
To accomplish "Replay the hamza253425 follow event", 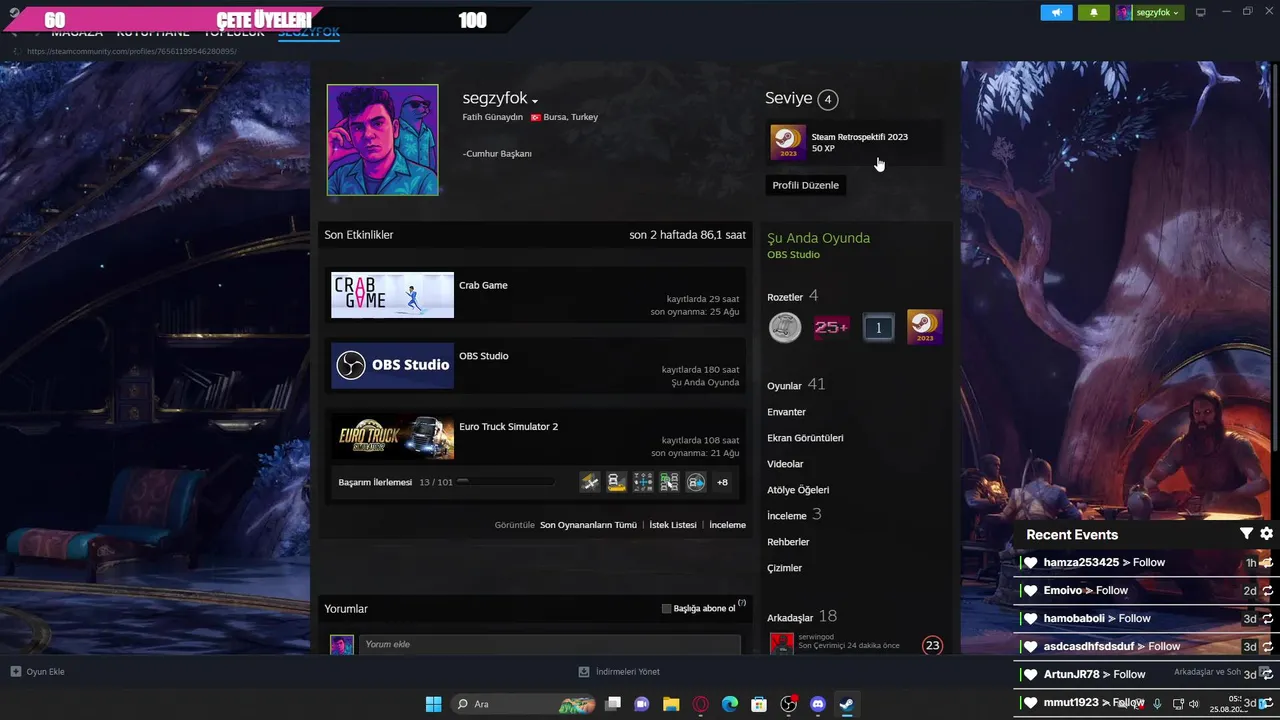I will pyautogui.click(x=1267, y=563).
